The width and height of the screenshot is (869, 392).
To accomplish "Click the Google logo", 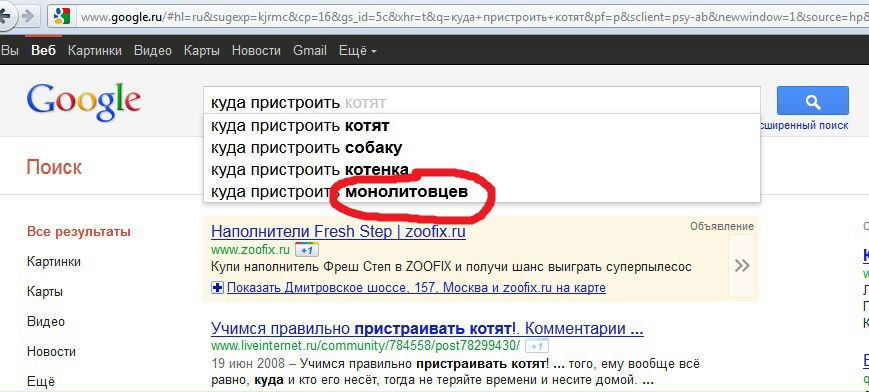I will (83, 101).
